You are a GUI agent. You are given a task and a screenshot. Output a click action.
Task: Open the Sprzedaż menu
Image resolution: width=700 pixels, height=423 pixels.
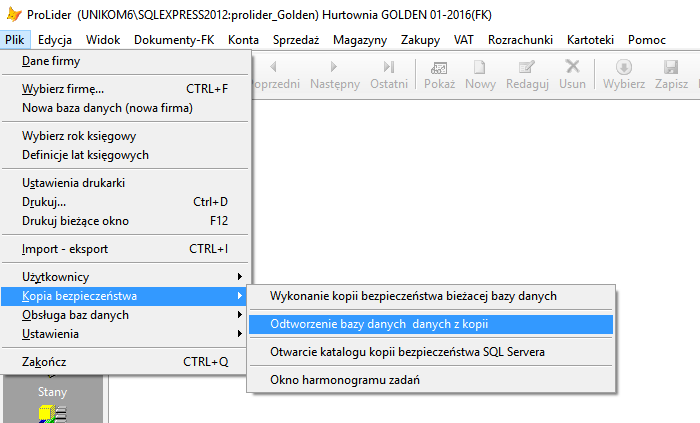pyautogui.click(x=296, y=40)
